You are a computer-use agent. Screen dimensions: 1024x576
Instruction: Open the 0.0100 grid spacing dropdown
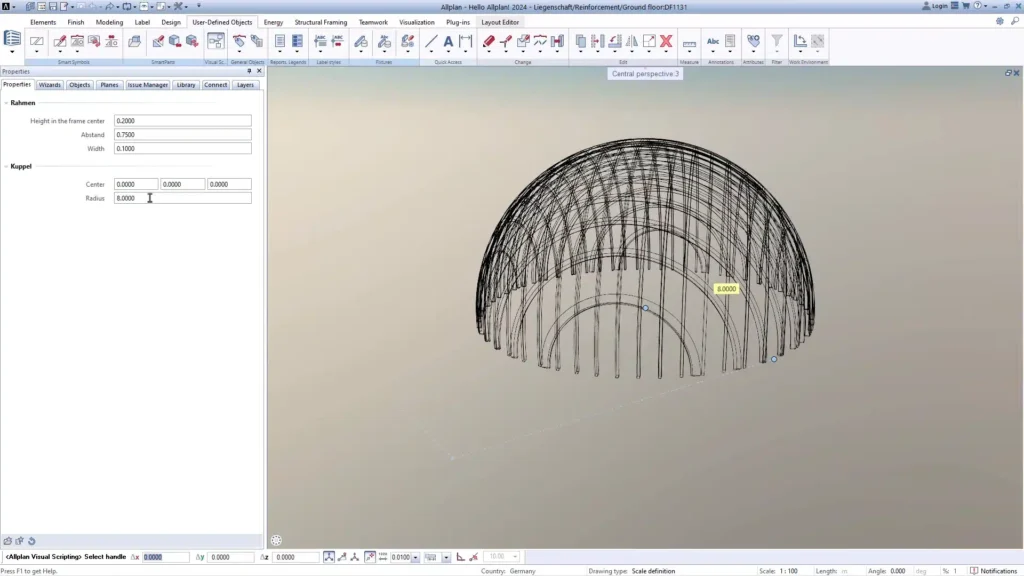(413, 556)
